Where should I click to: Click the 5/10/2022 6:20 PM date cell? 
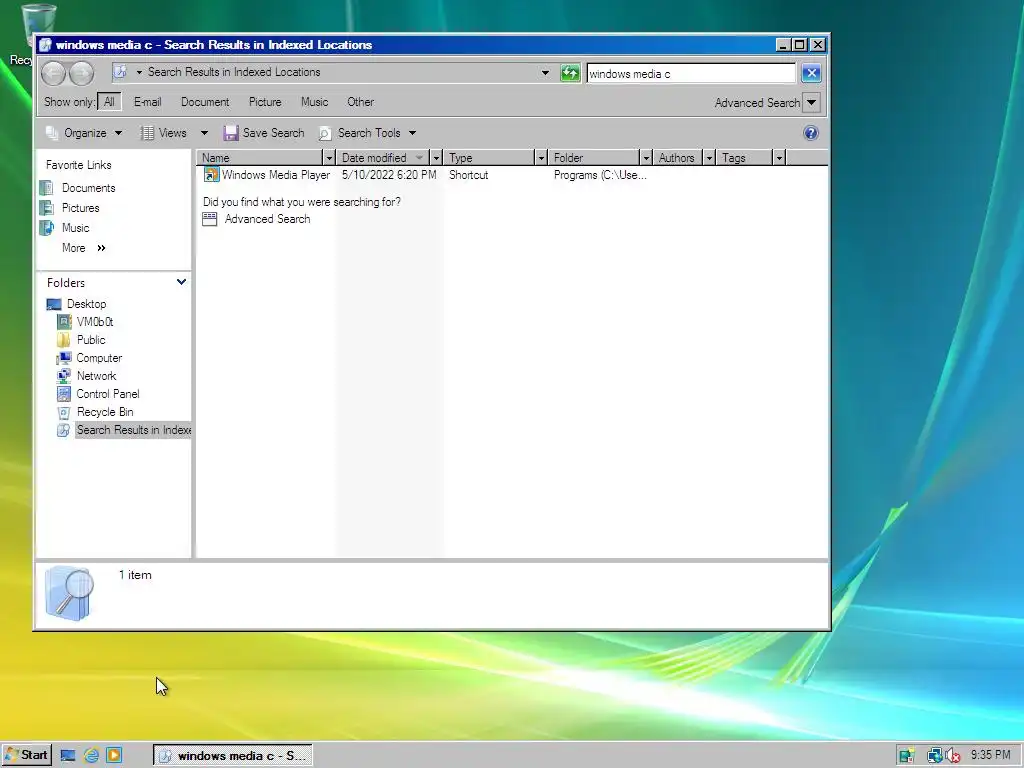[x=389, y=175]
